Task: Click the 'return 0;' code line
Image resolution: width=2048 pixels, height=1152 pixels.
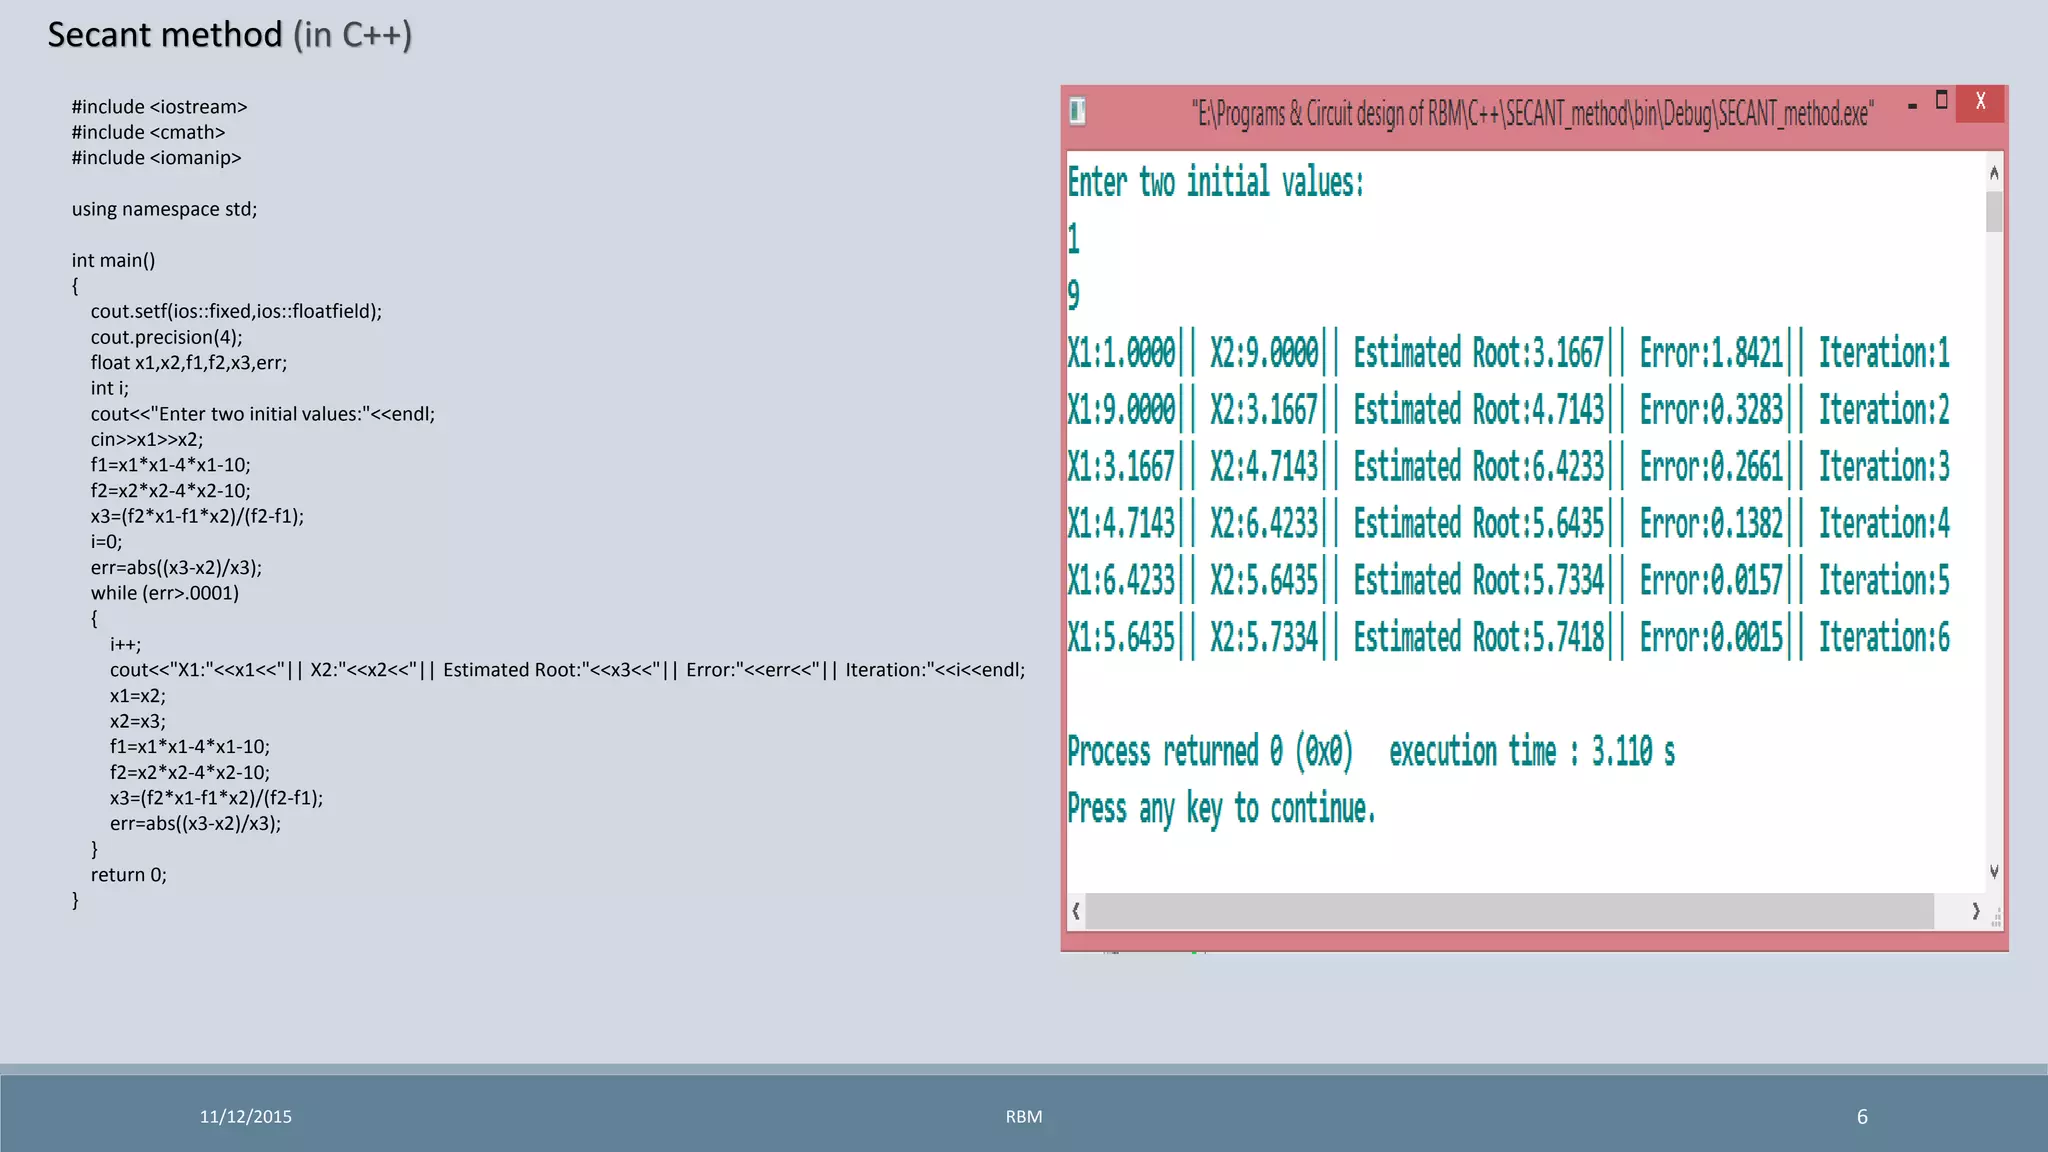Action: 129,875
